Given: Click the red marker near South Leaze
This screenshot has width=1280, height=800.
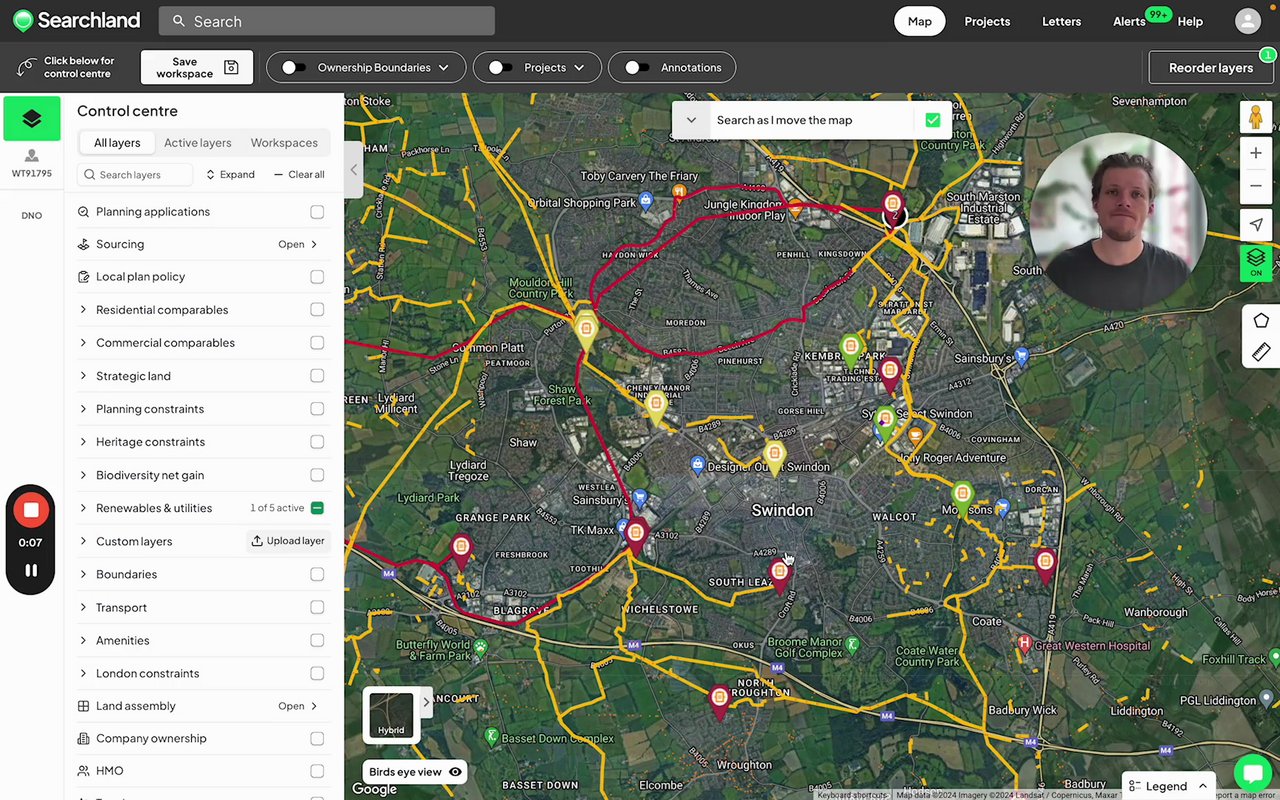Looking at the screenshot, I should tap(780, 574).
